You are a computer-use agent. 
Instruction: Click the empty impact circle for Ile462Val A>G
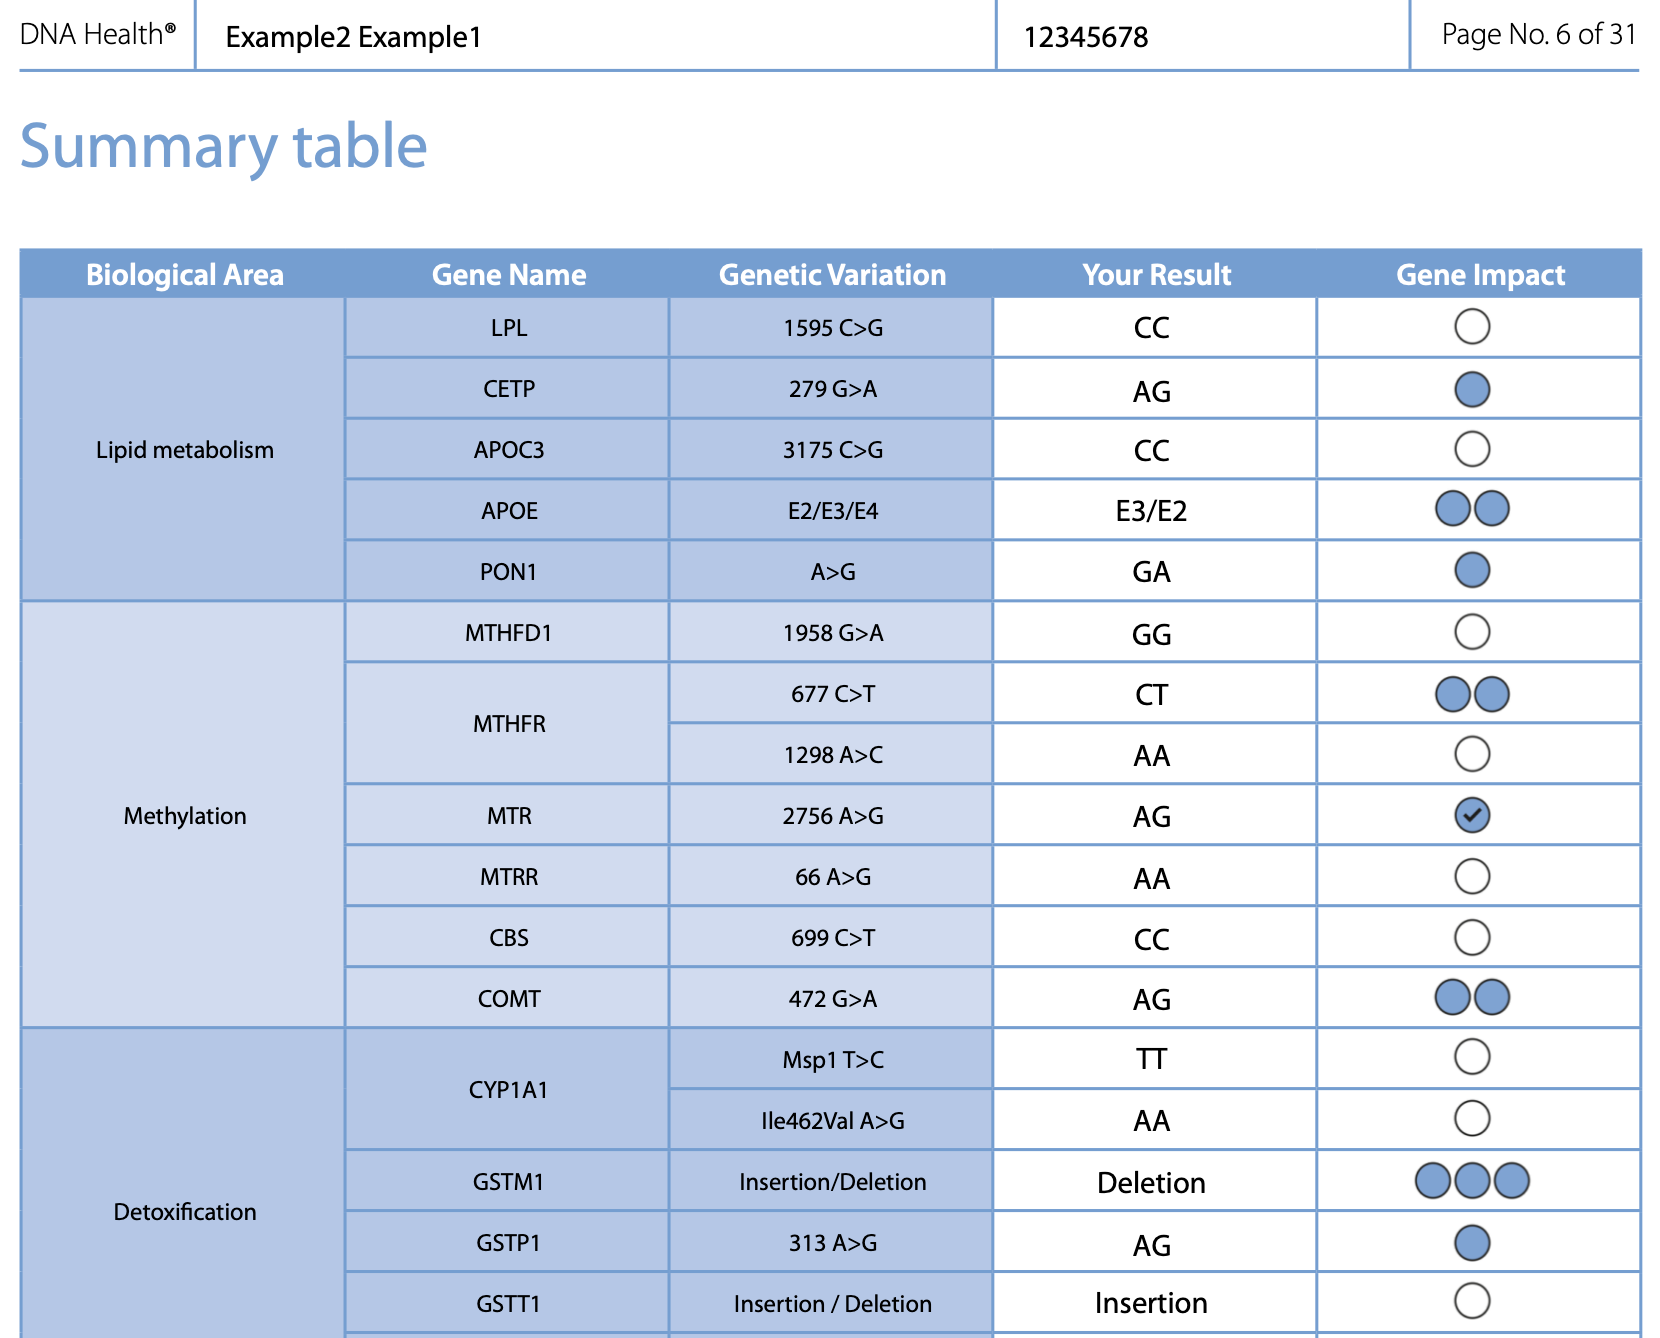click(1472, 1118)
